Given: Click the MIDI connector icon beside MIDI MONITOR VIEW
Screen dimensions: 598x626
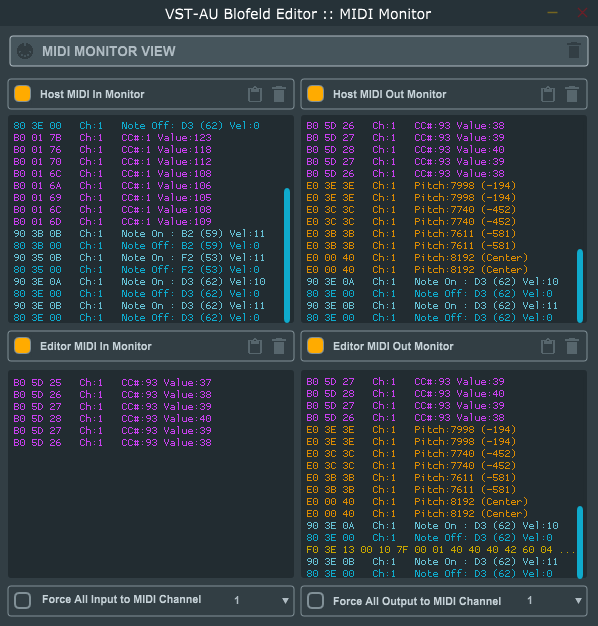Looking at the screenshot, I should [x=25, y=51].
